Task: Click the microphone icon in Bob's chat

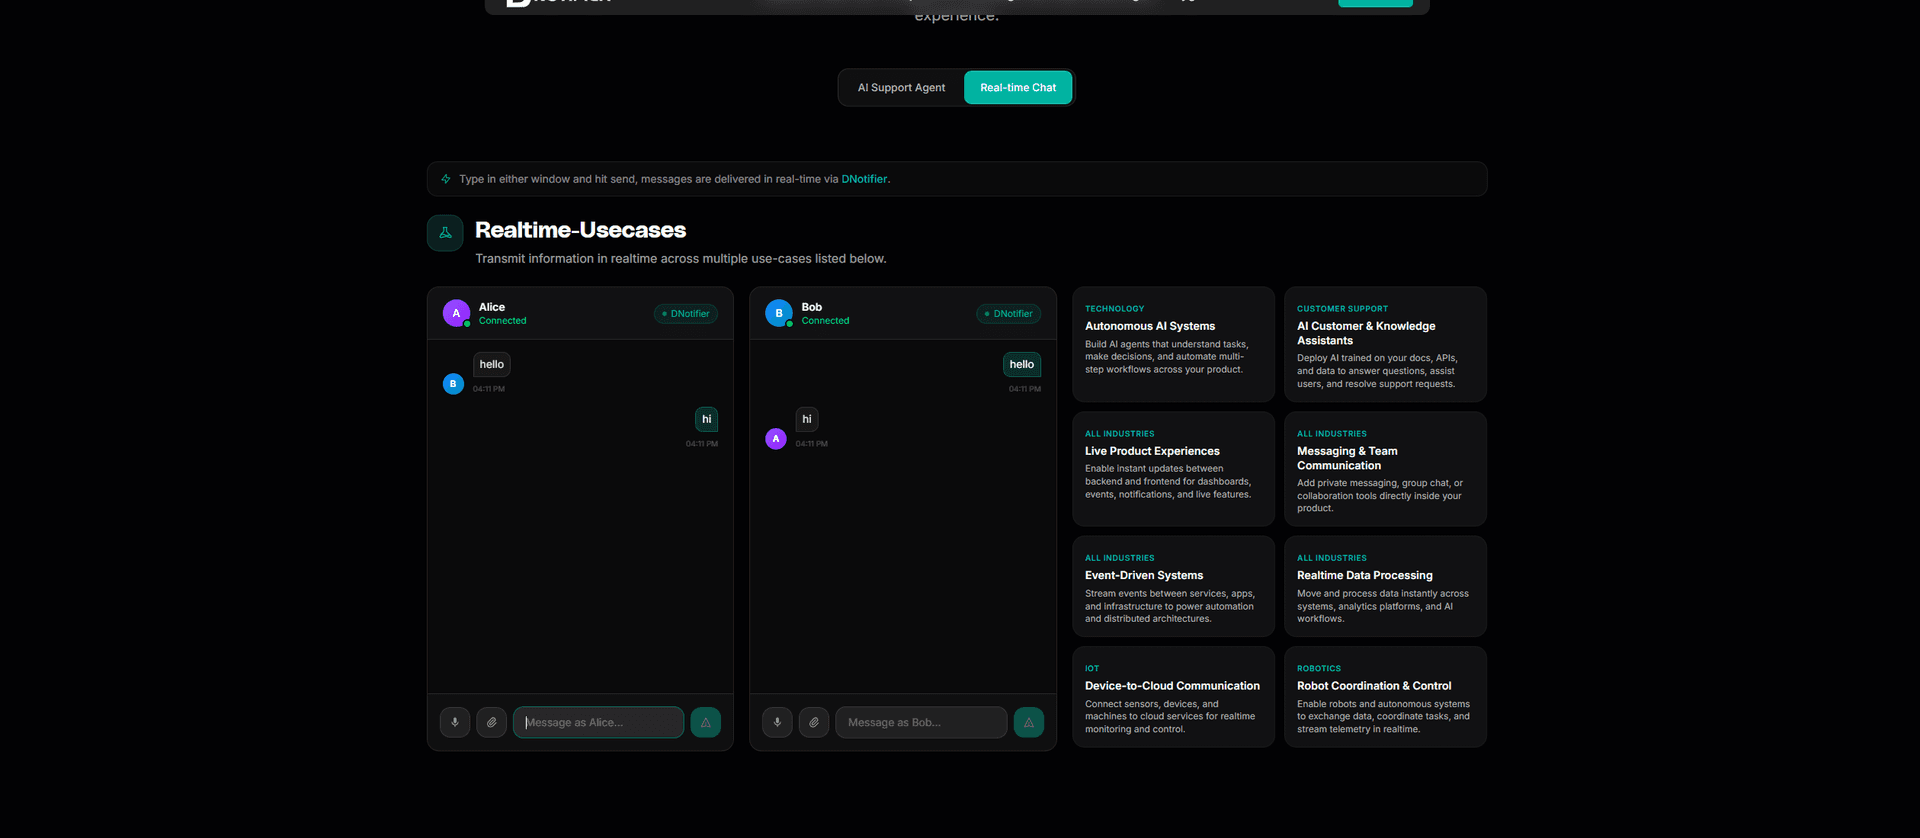Action: pyautogui.click(x=777, y=722)
